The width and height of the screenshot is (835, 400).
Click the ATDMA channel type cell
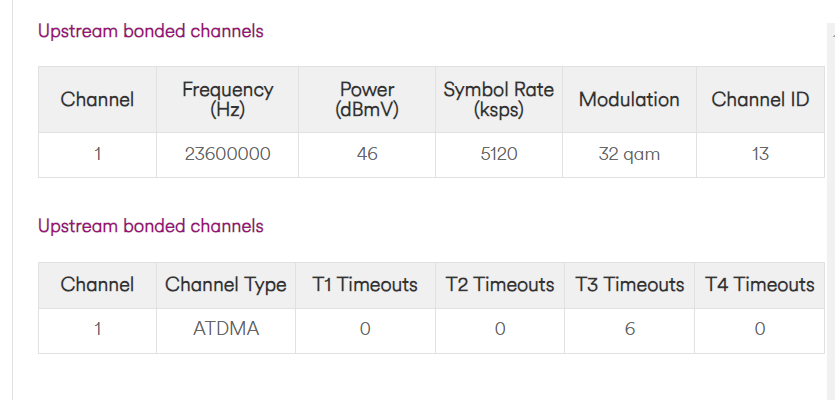226,329
